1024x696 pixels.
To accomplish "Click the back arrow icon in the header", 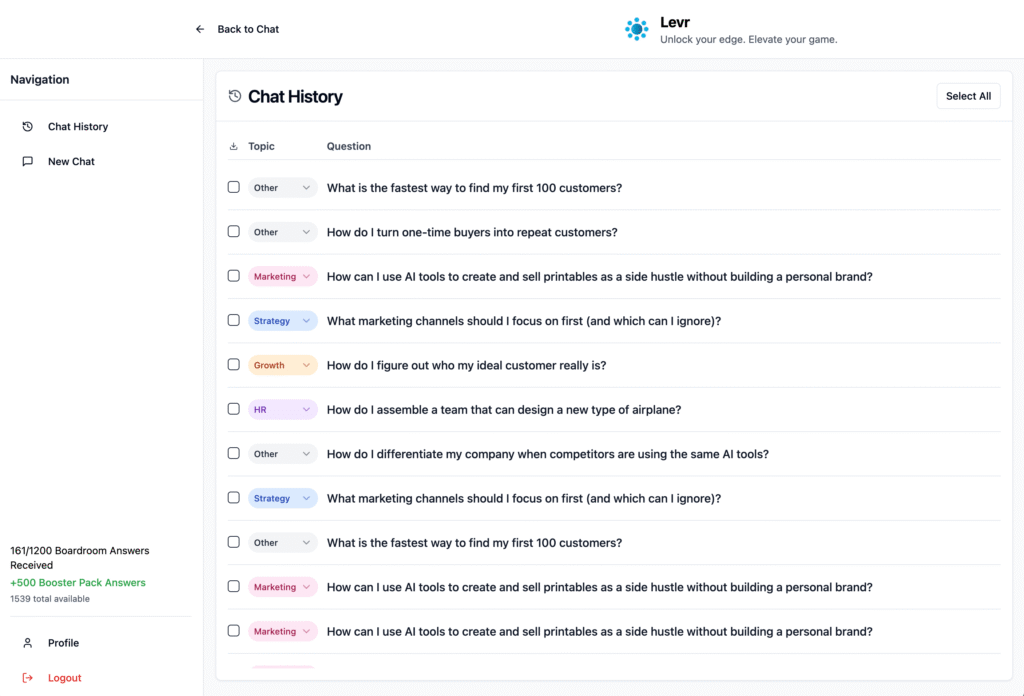I will pos(200,29).
